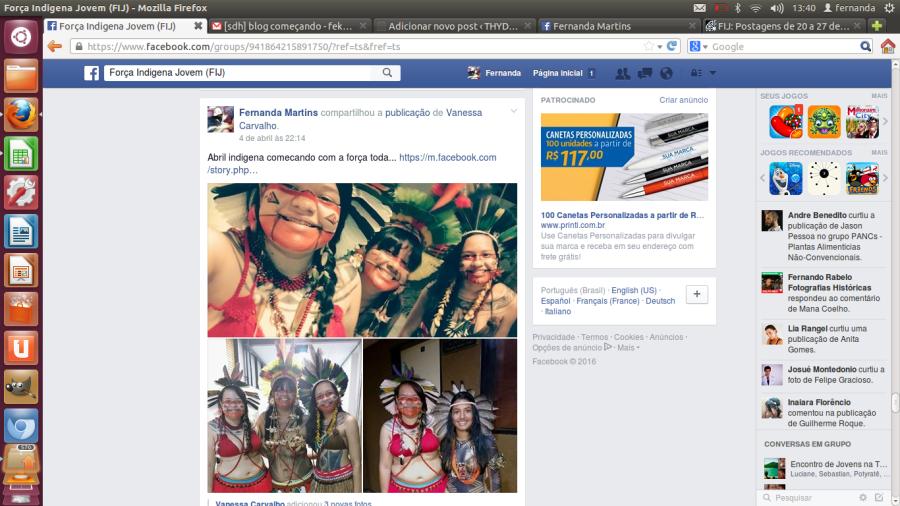
Task: Open Página inicial in header
Action: point(557,73)
